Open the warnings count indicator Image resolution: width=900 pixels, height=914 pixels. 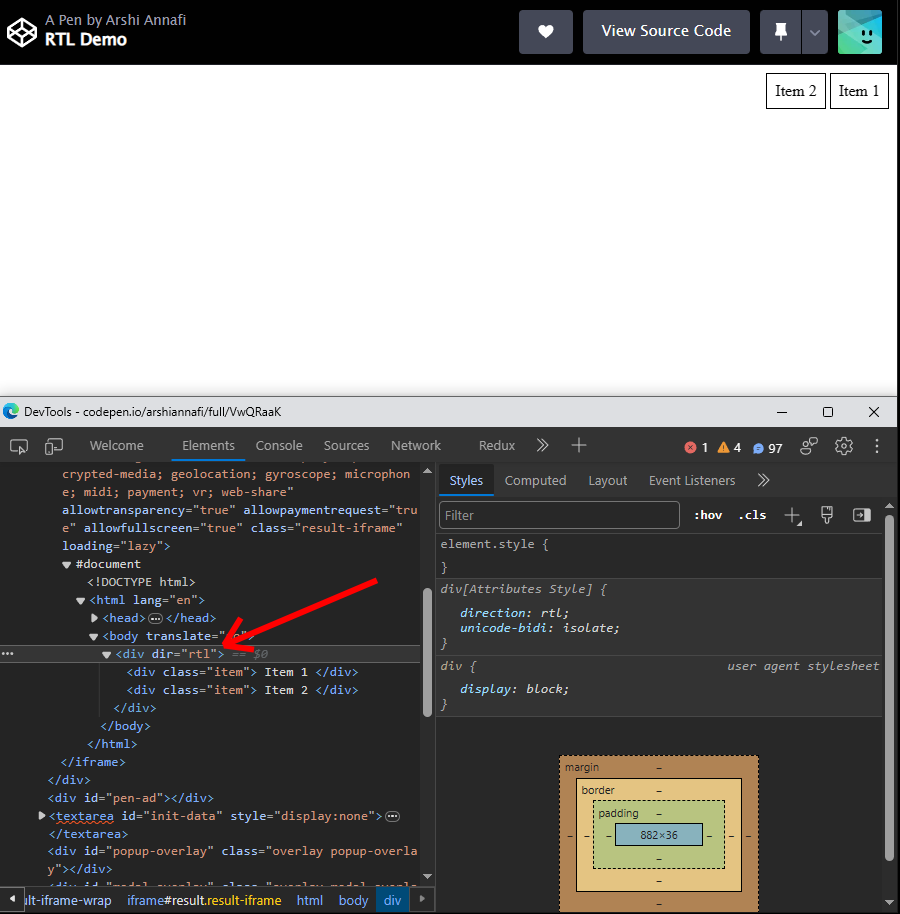coord(729,448)
